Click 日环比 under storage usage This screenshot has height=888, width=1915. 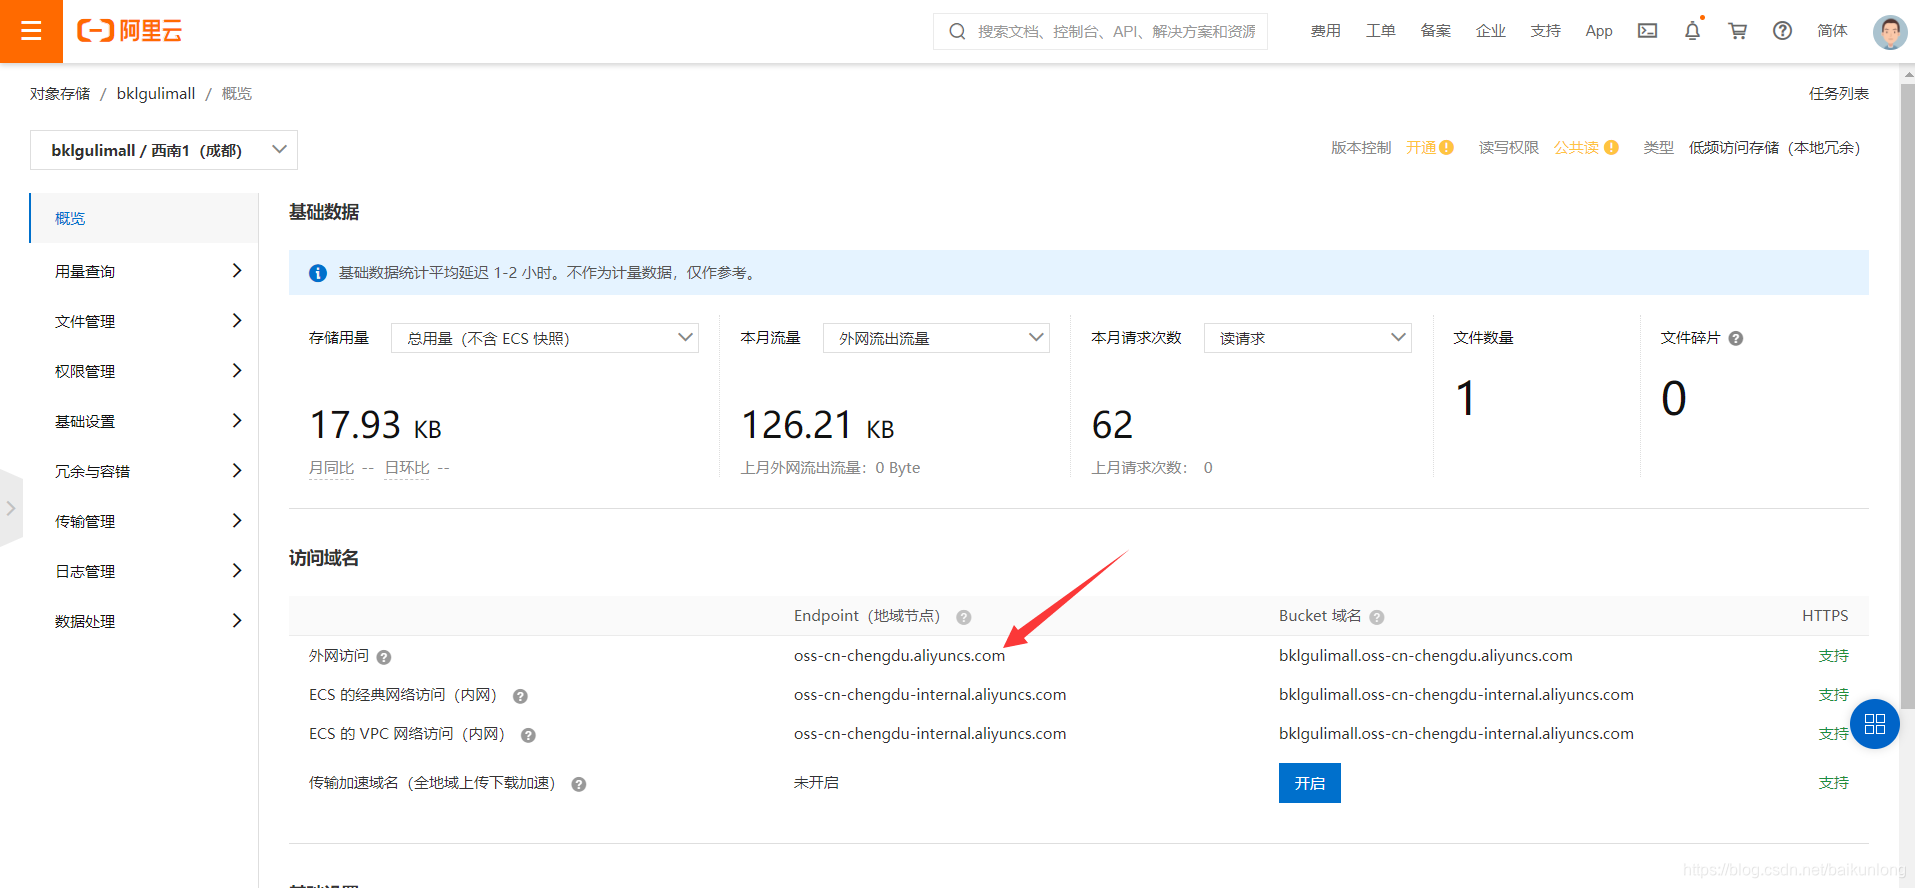[407, 468]
